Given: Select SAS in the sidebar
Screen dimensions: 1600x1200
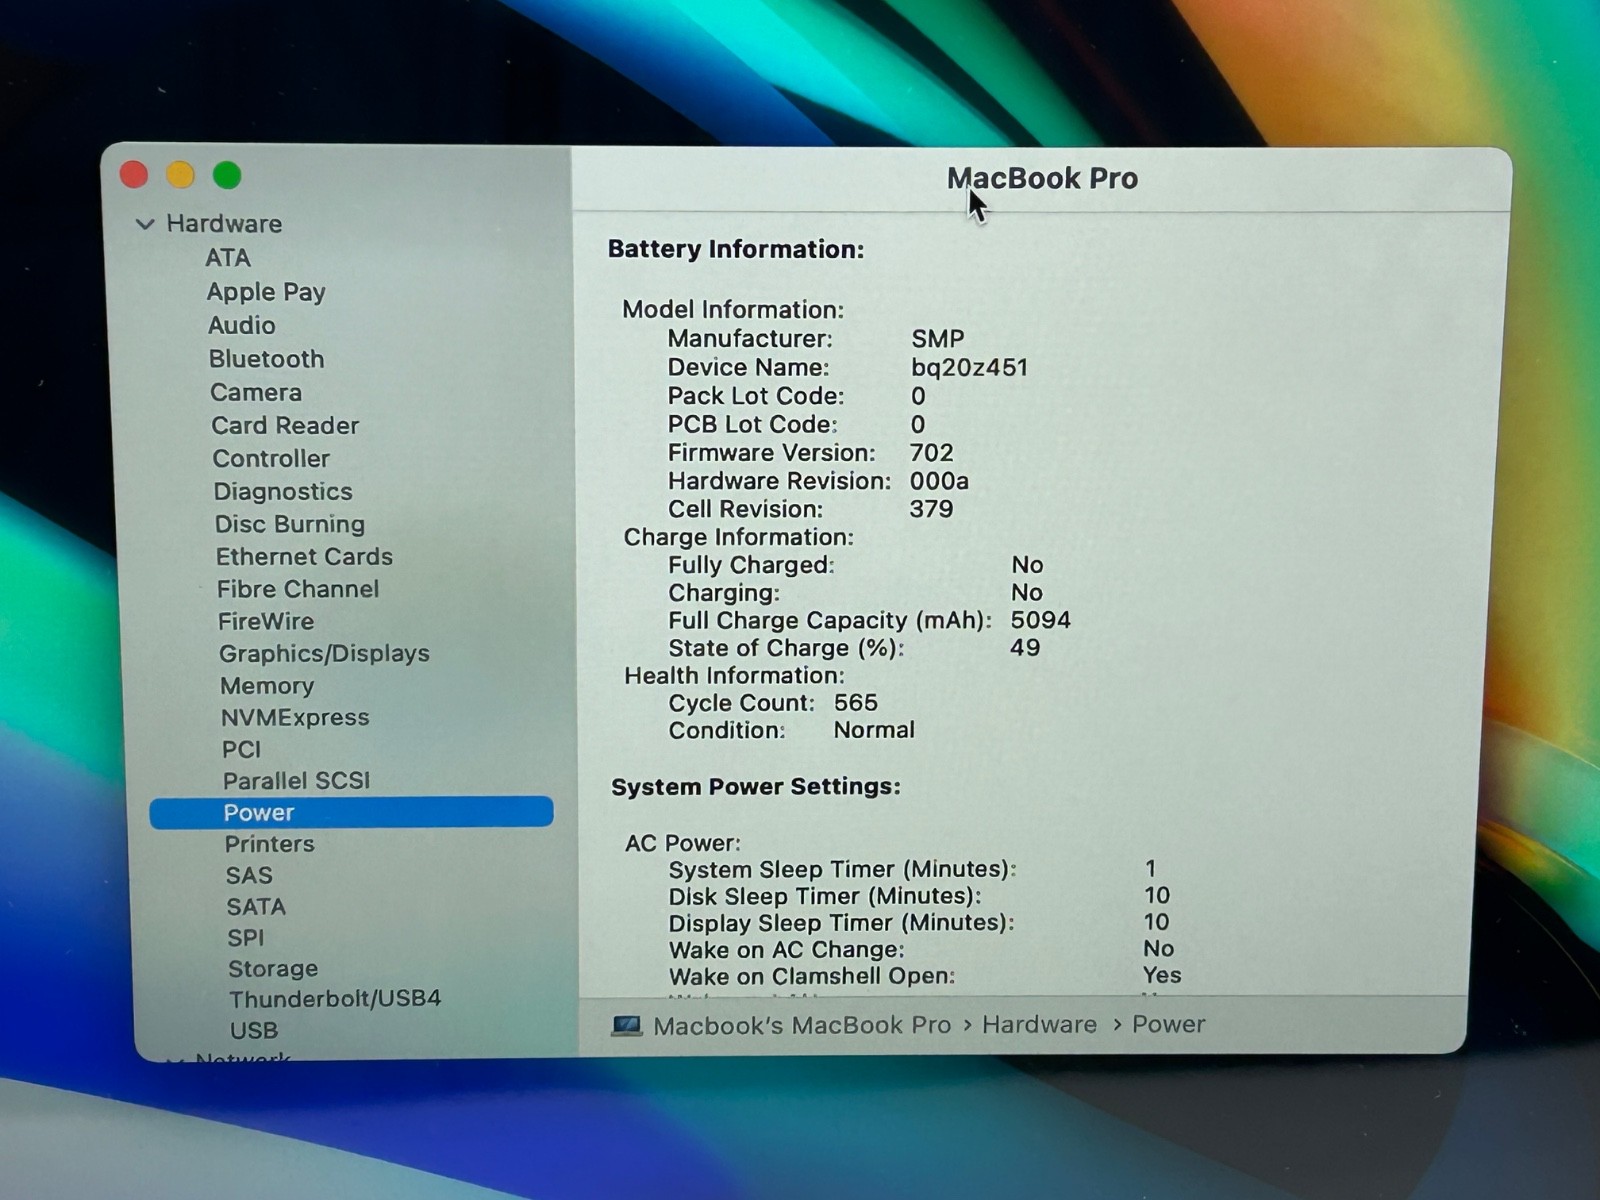Looking at the screenshot, I should [249, 875].
